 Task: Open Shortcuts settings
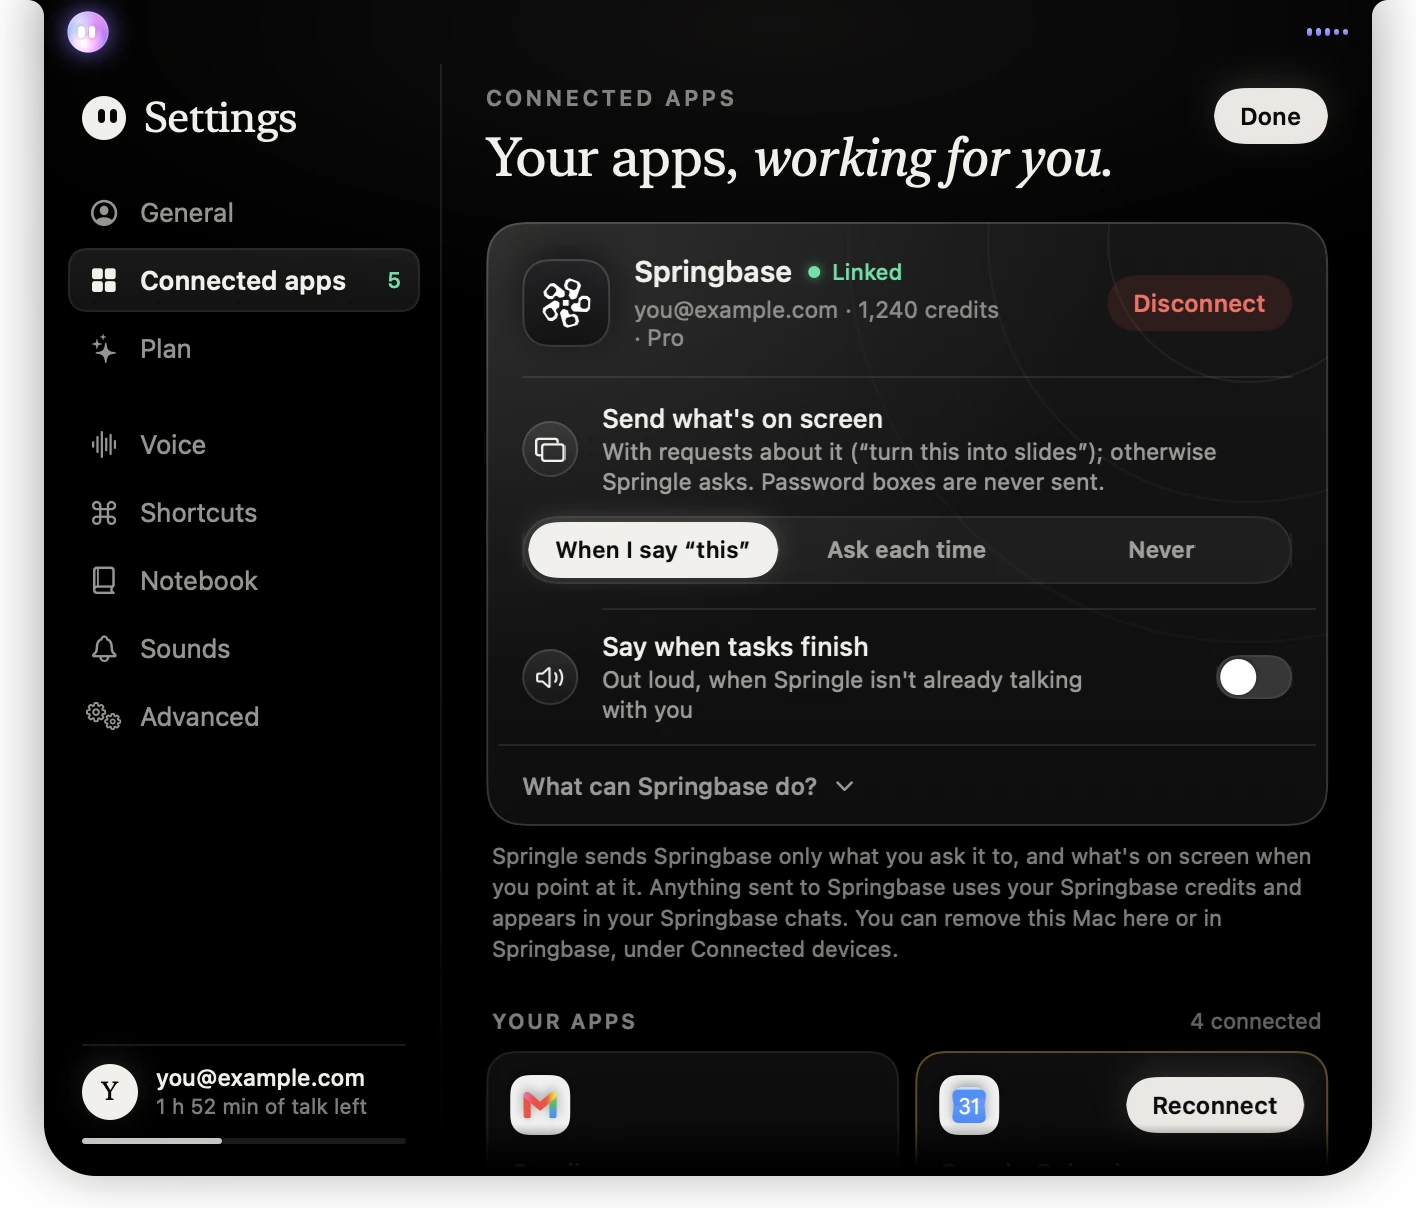coord(244,513)
